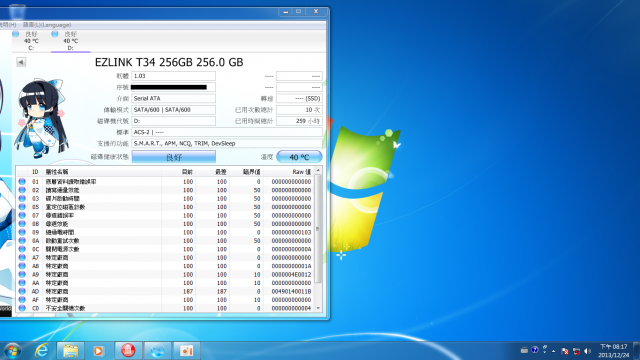
Task: Click the rotation rate field showing (SSD)
Action: (299, 98)
